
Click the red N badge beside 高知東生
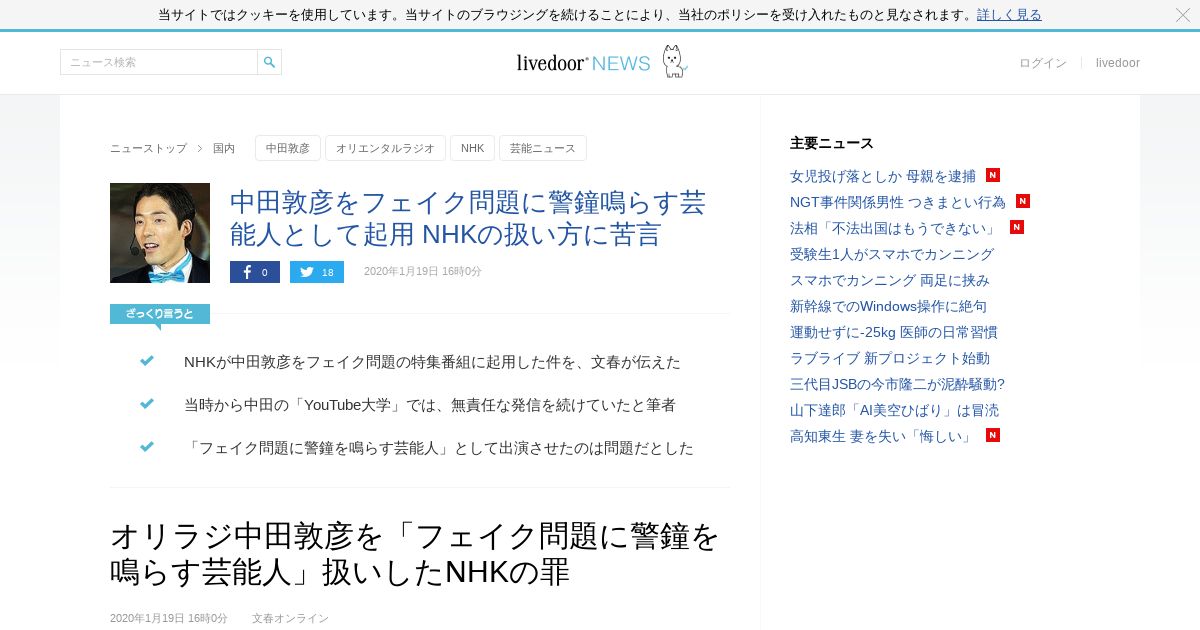[993, 435]
